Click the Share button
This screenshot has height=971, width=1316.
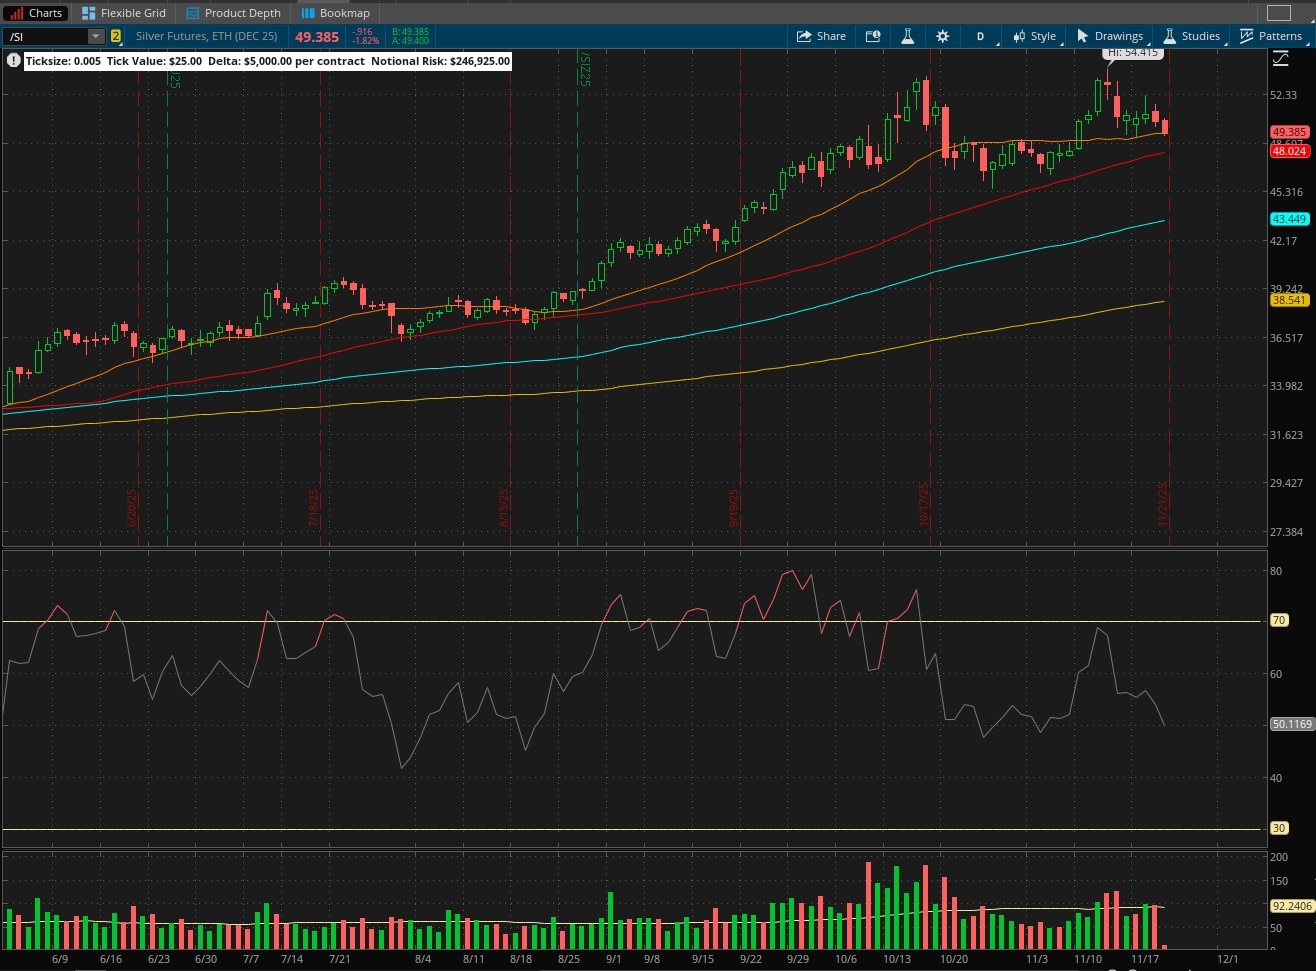pyautogui.click(x=821, y=36)
